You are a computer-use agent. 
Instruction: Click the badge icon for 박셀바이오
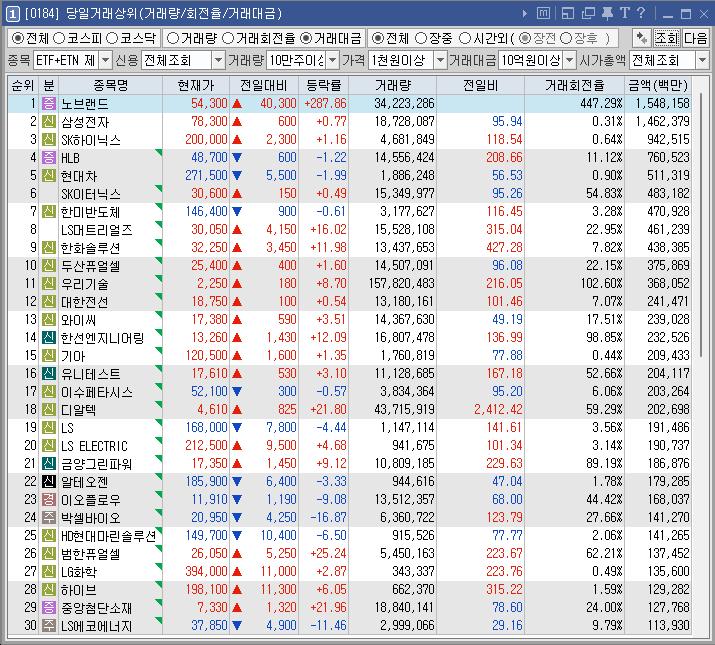(x=49, y=517)
